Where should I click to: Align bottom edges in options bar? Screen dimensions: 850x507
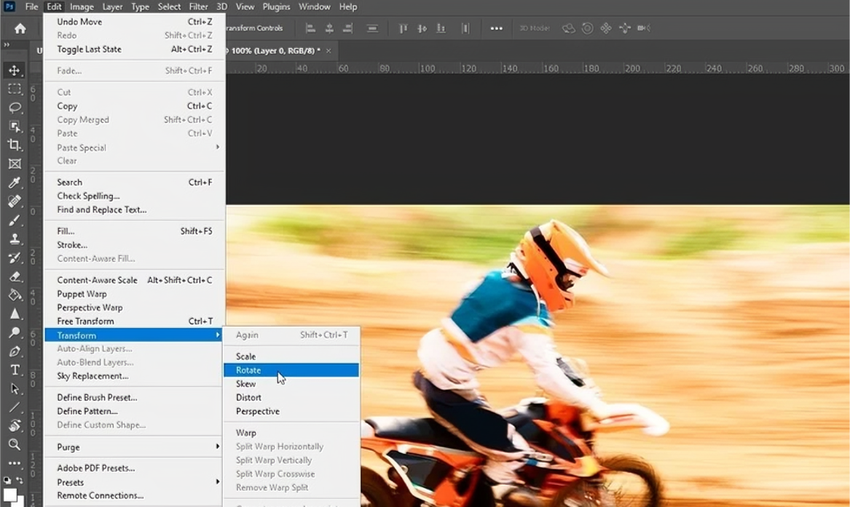click(441, 28)
